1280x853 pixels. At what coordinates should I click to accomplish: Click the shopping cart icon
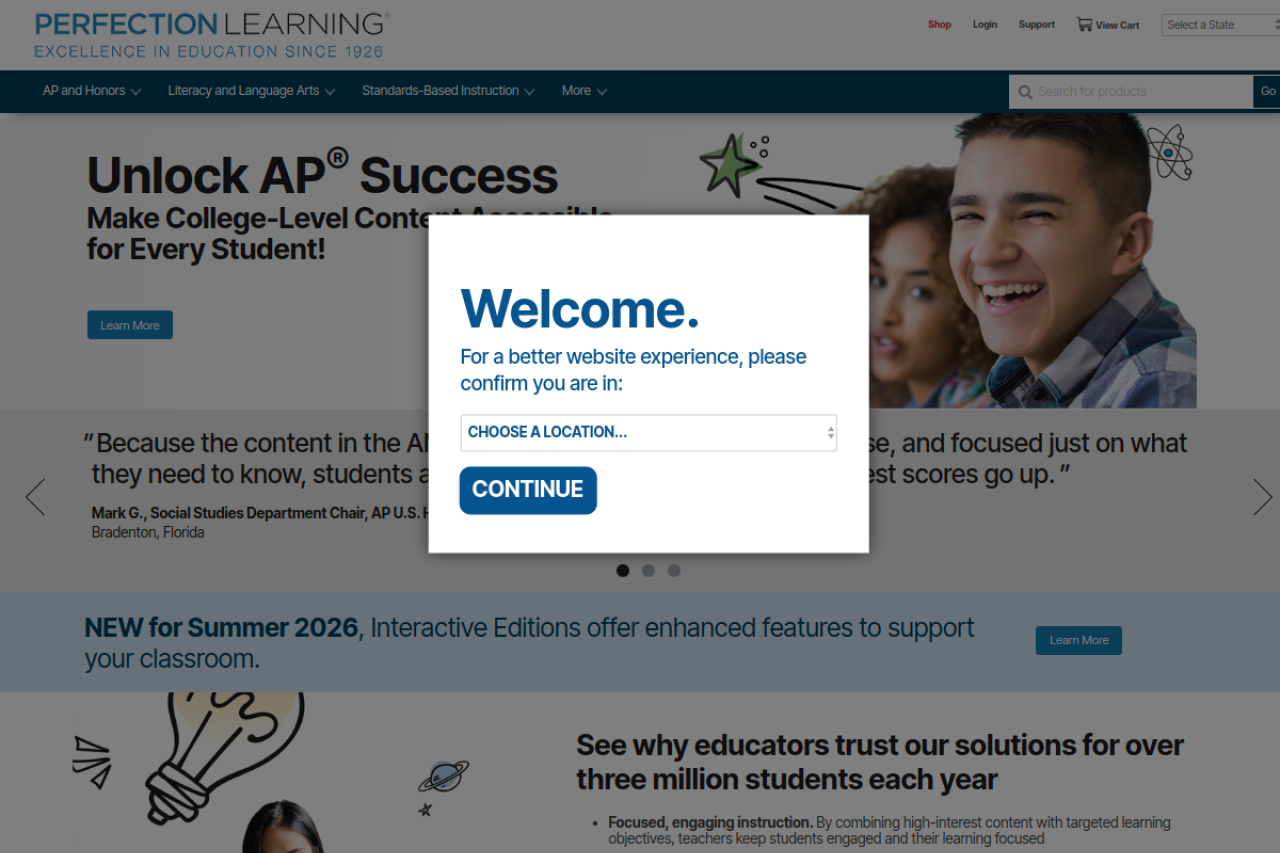click(1084, 24)
